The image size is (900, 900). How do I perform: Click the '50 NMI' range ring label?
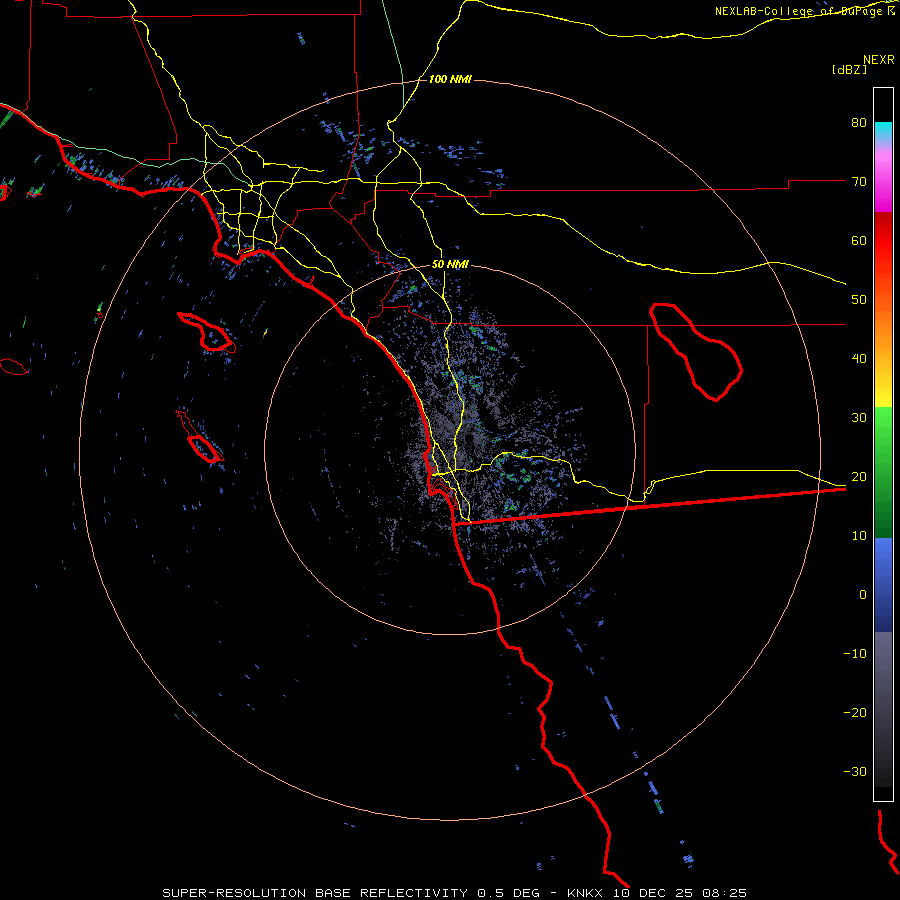[450, 264]
